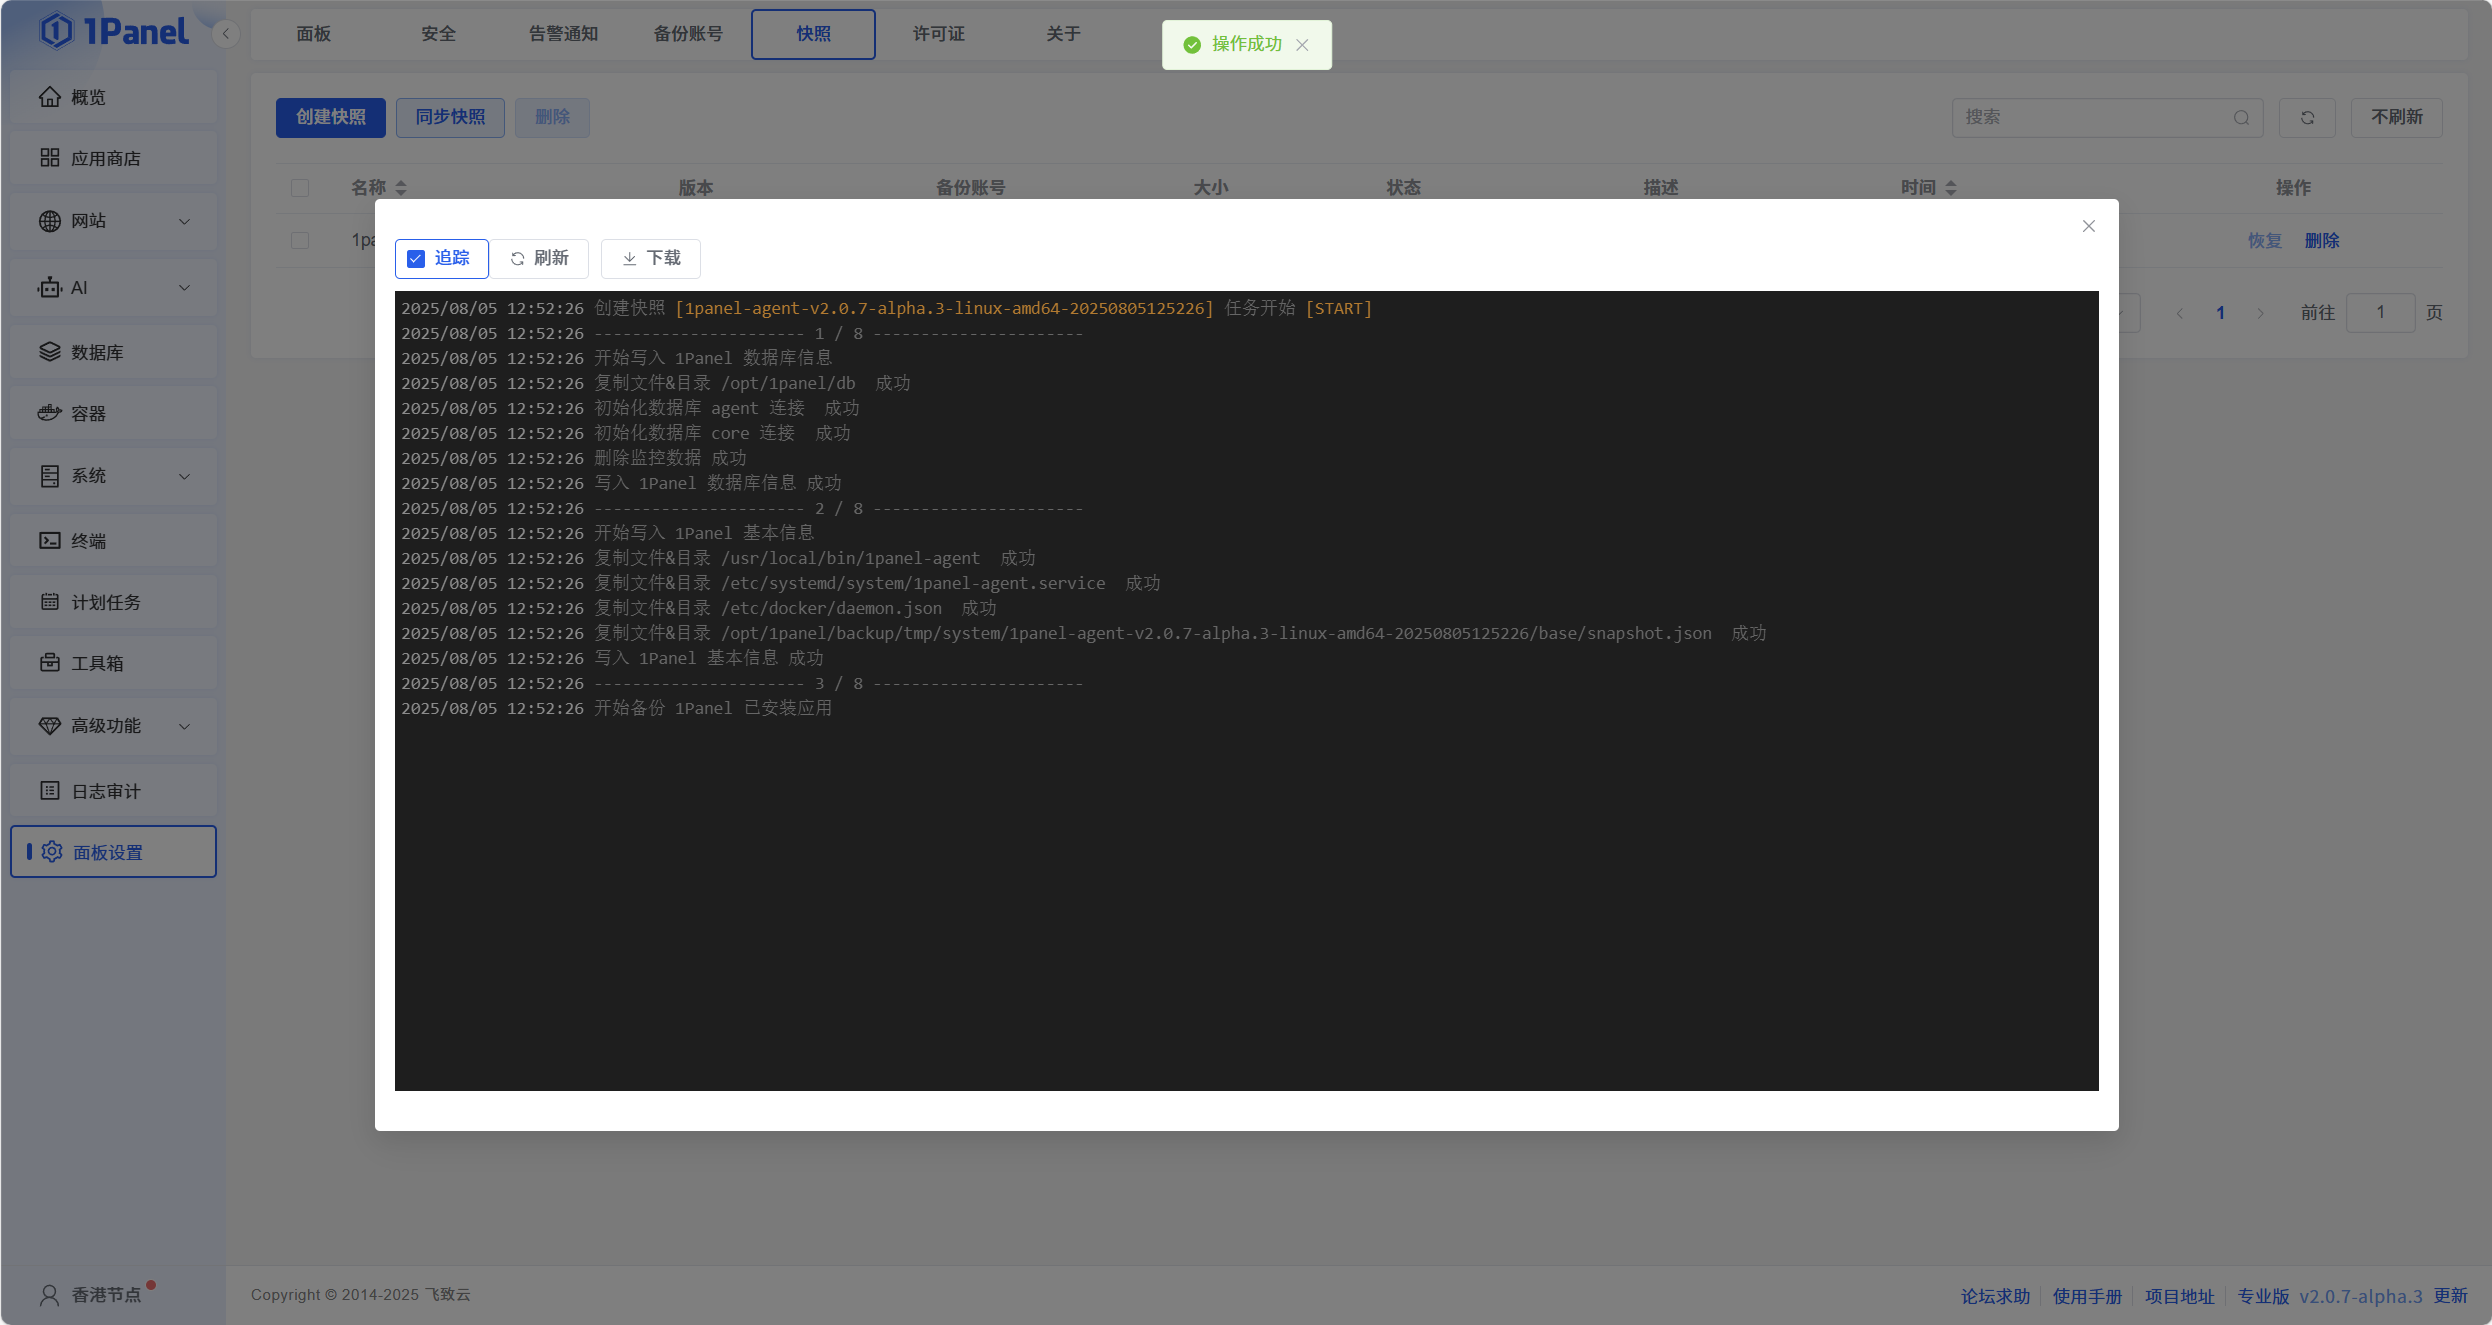This screenshot has width=2492, height=1325.
Task: Open the 概览 overview home icon
Action: click(x=50, y=97)
